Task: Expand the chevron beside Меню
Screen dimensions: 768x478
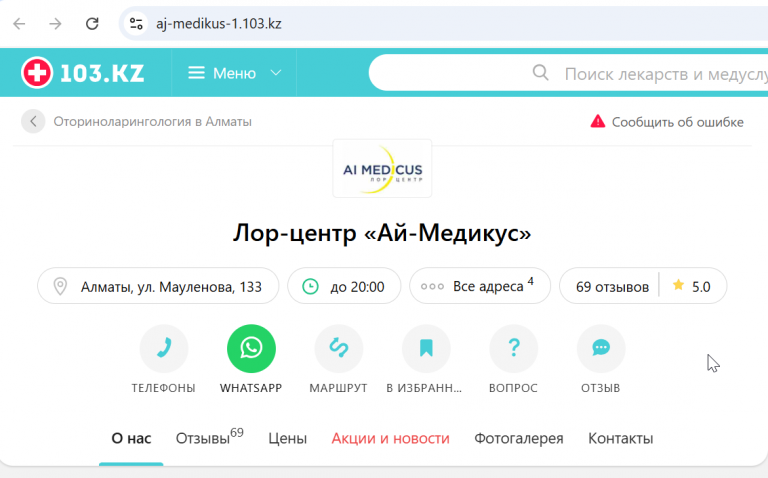Action: (x=276, y=72)
